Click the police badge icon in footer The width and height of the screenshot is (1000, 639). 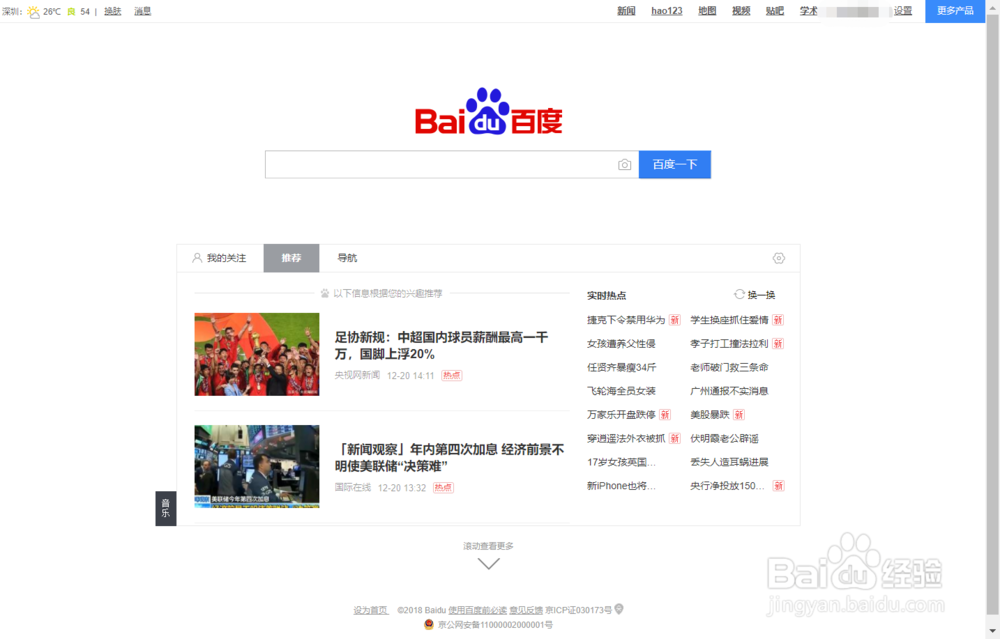coord(429,624)
